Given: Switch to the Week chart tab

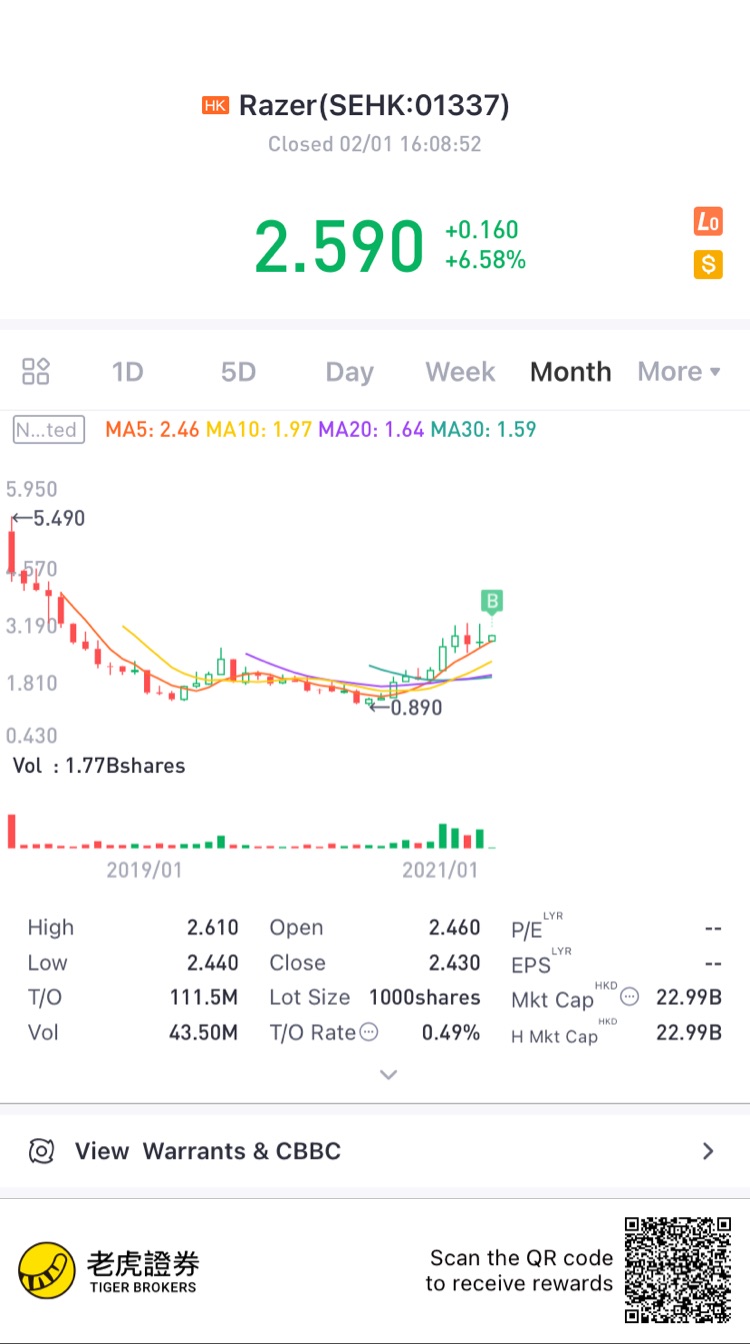Looking at the screenshot, I should (x=460, y=372).
